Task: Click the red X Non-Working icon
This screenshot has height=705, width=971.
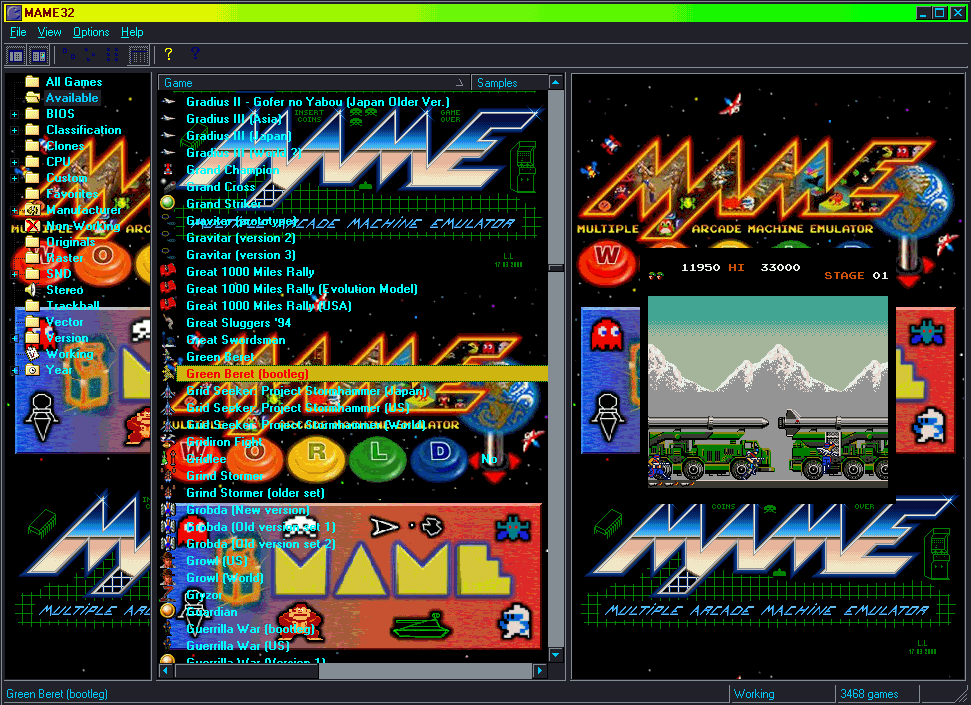Action: point(33,226)
